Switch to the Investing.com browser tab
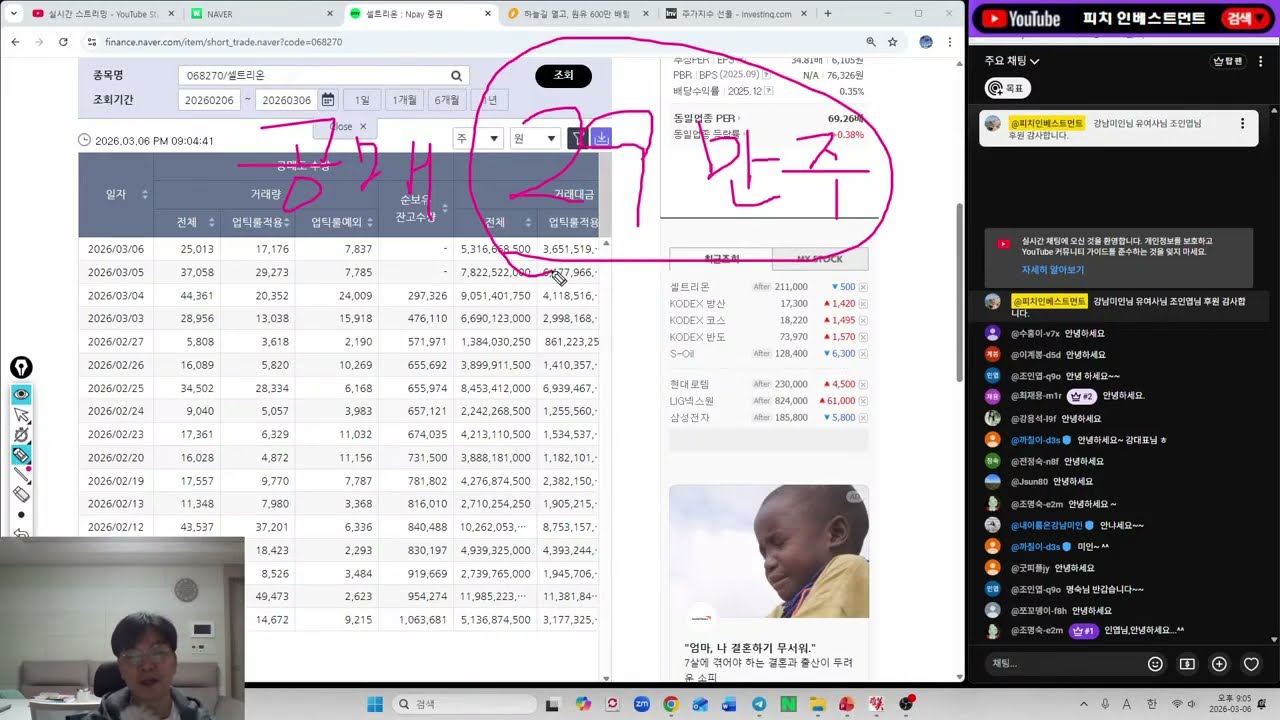Image resolution: width=1280 pixels, height=720 pixels. (x=735, y=14)
